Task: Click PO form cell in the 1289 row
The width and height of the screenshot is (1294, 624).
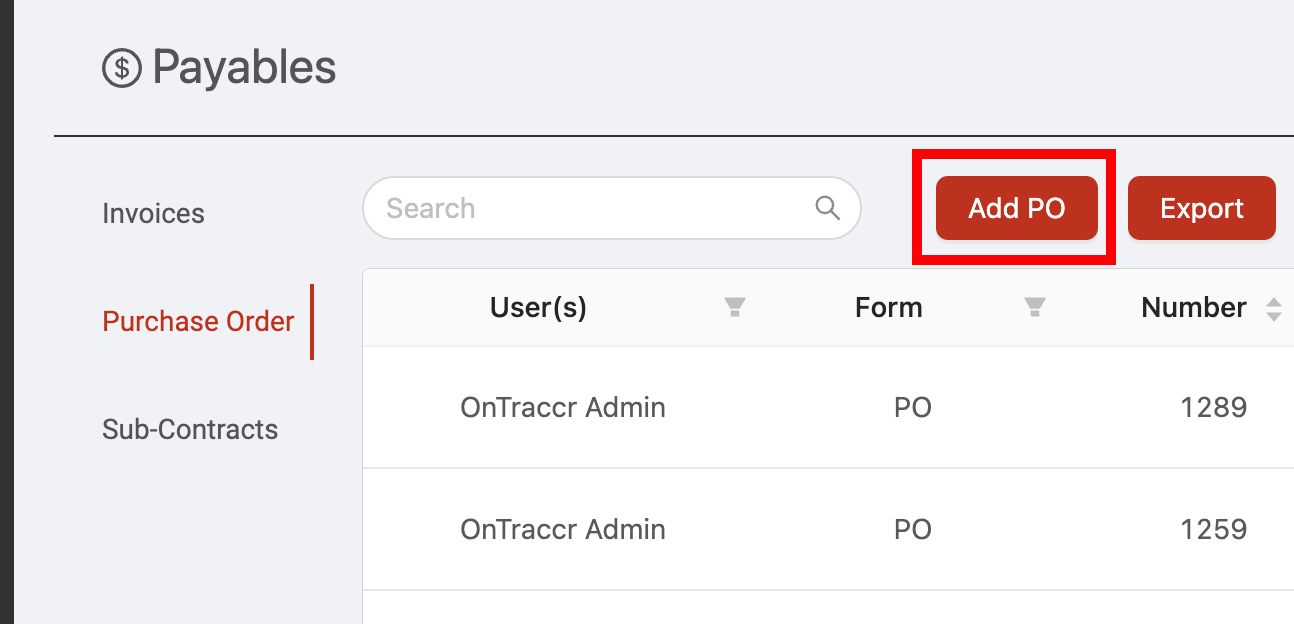Action: [x=913, y=407]
